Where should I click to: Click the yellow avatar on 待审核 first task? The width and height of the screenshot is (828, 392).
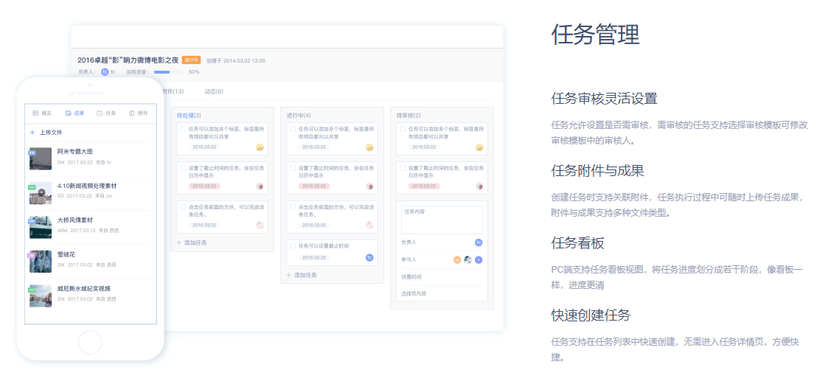479,147
